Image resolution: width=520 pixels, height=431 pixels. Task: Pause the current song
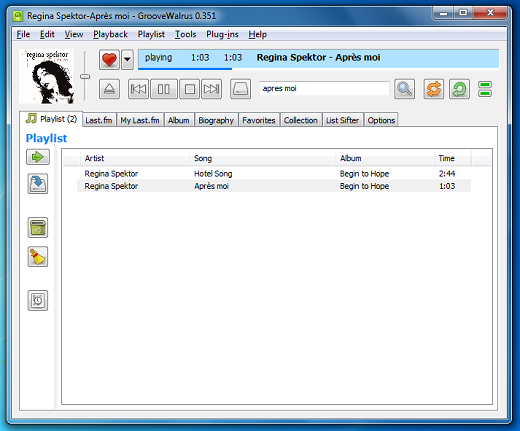coord(164,89)
